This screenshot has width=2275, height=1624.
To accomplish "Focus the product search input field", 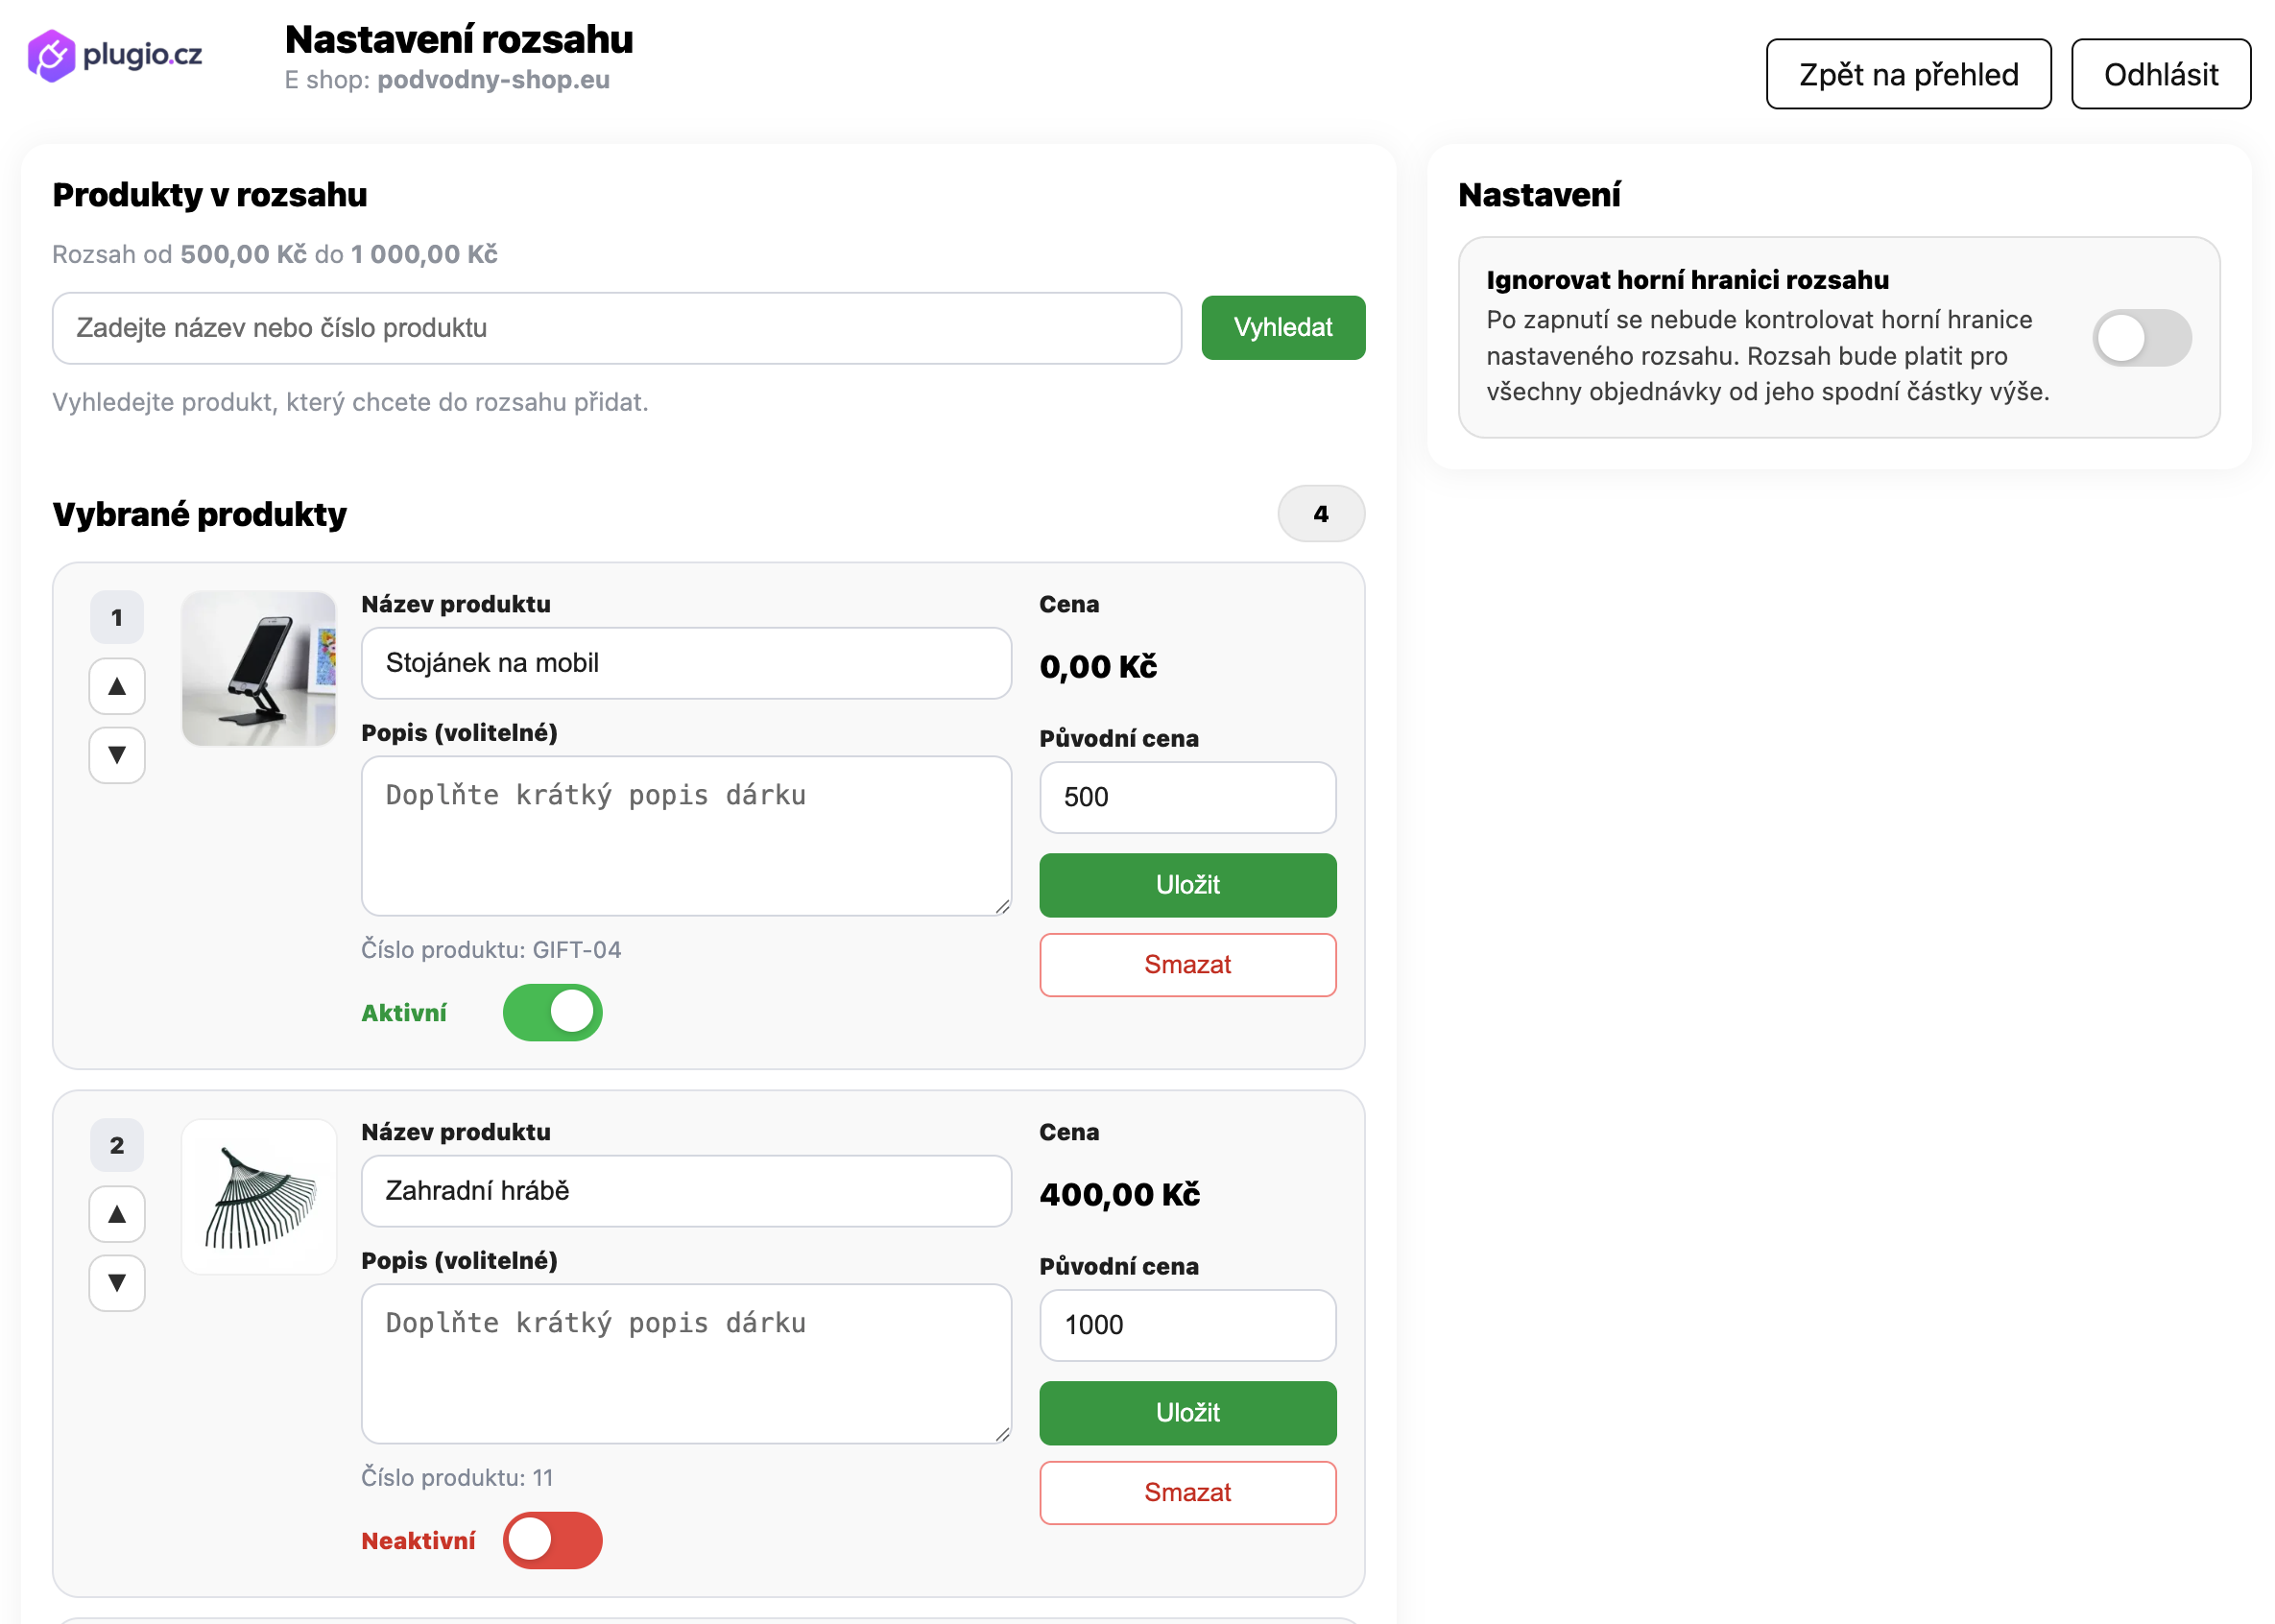I will tap(616, 328).
